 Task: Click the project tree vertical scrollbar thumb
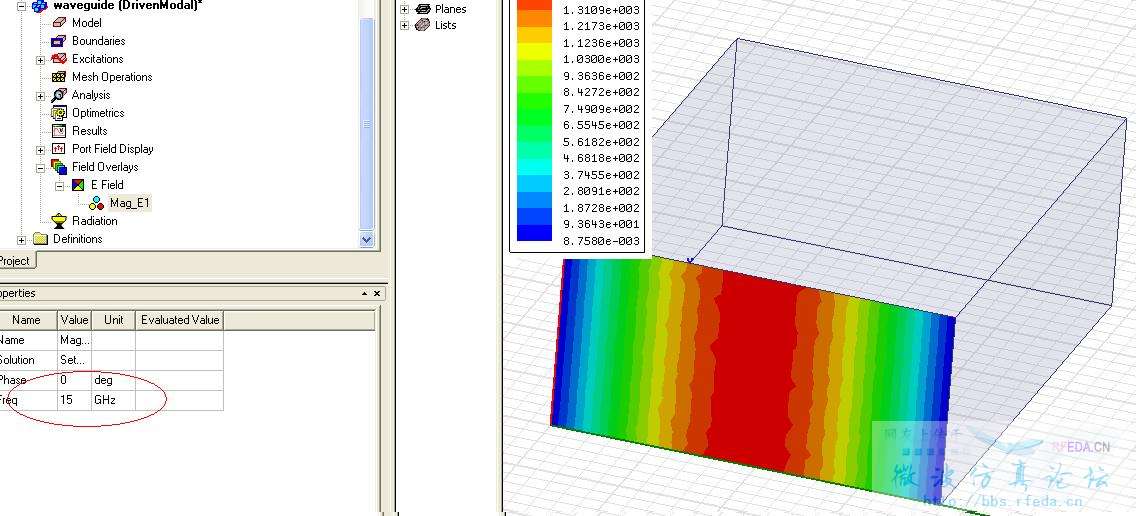pos(367,123)
